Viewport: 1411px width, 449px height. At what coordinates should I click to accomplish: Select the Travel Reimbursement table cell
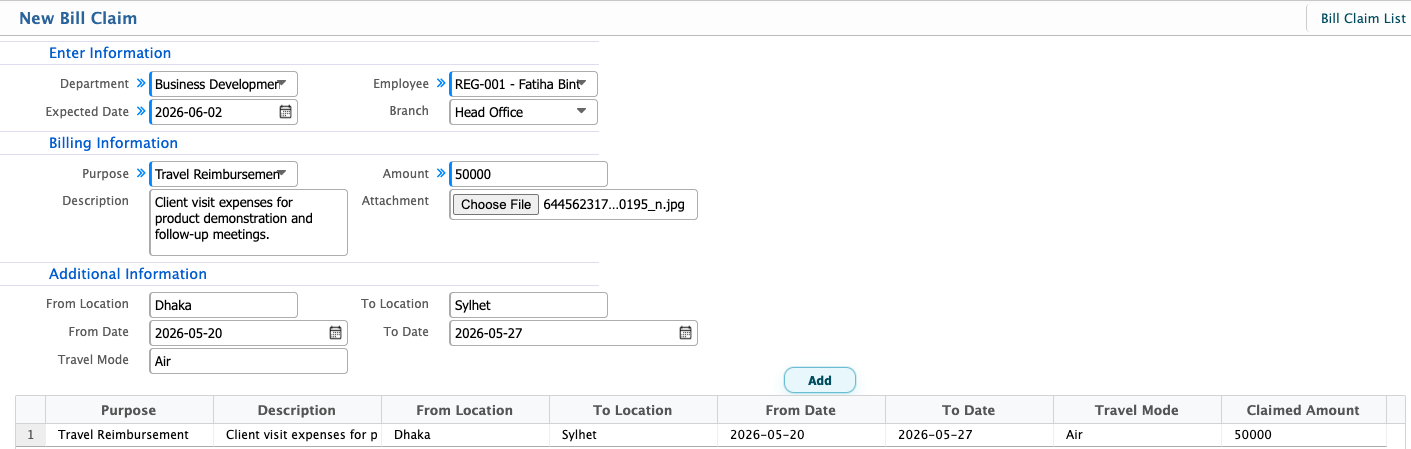coord(129,435)
